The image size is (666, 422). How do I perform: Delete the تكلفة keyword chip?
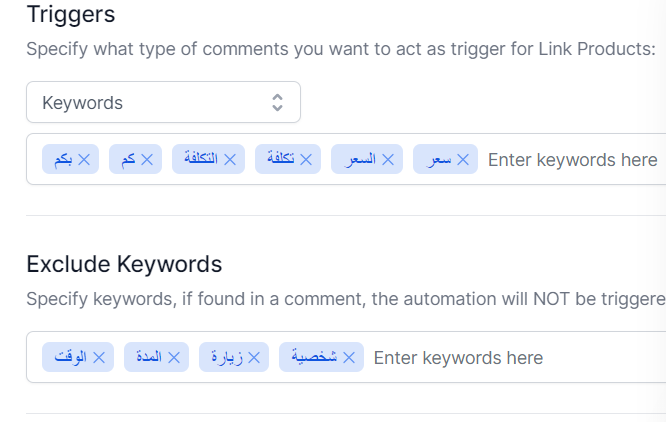click(x=306, y=160)
